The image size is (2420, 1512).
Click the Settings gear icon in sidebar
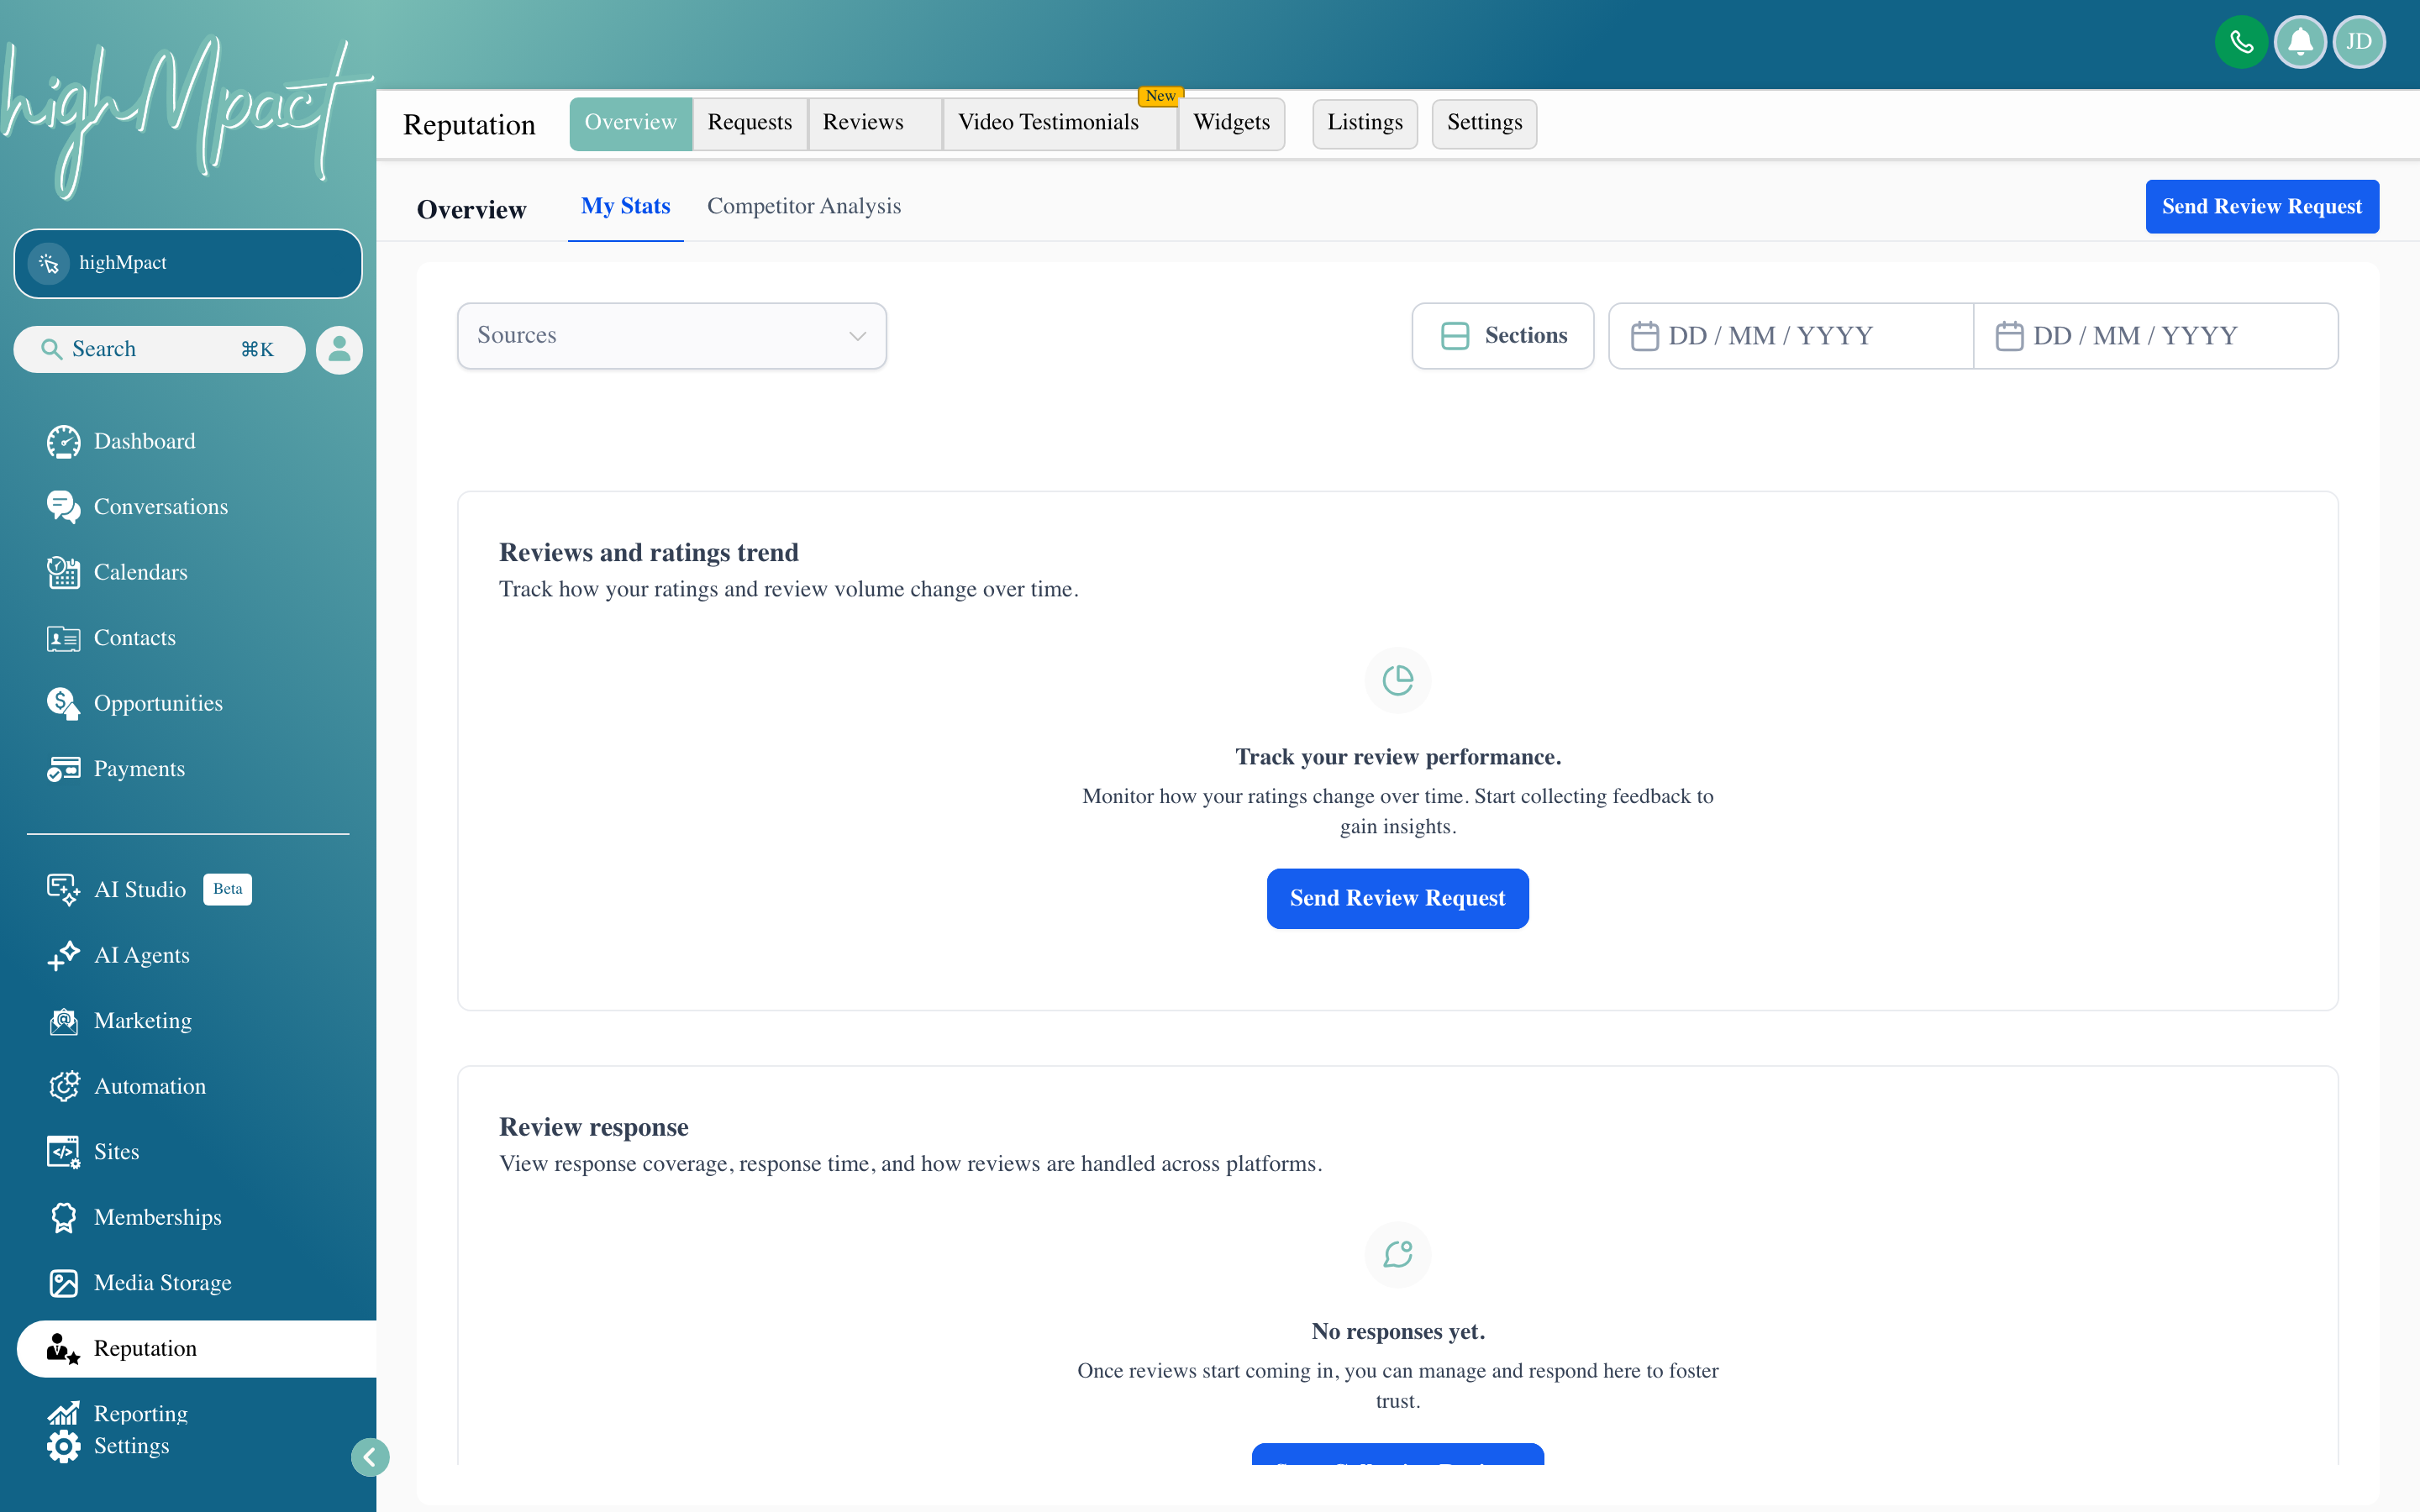63,1446
